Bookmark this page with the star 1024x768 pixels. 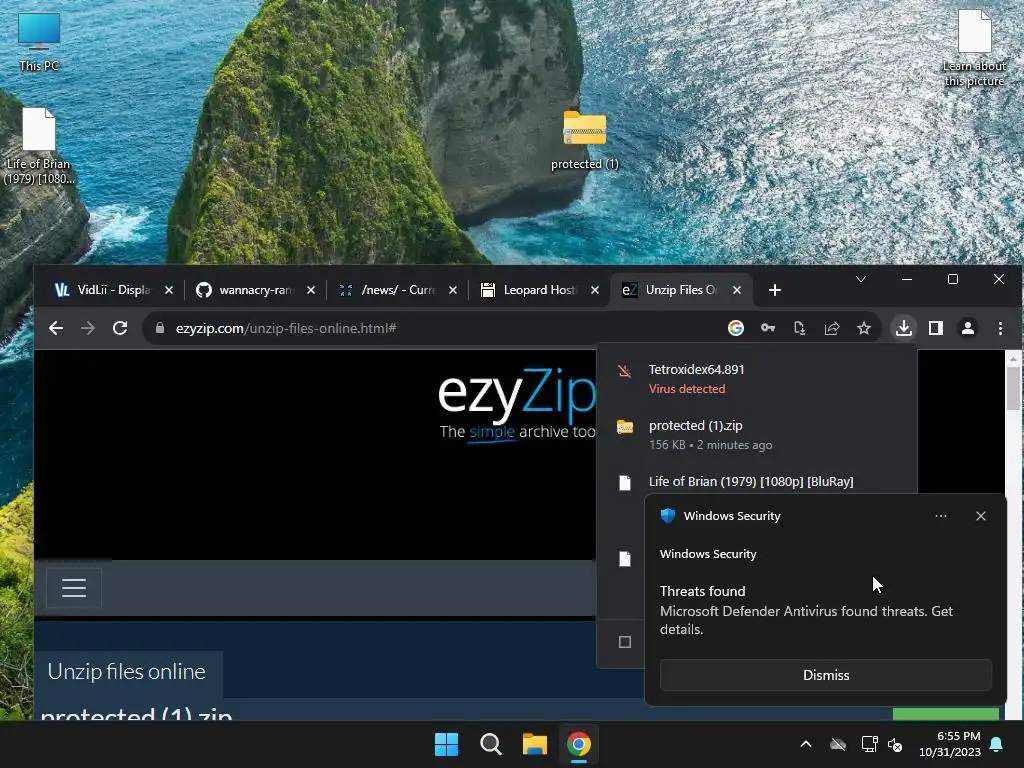pyautogui.click(x=864, y=328)
